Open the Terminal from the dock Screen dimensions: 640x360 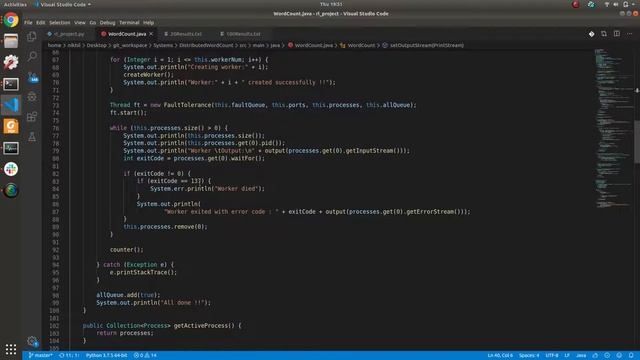tap(11, 84)
